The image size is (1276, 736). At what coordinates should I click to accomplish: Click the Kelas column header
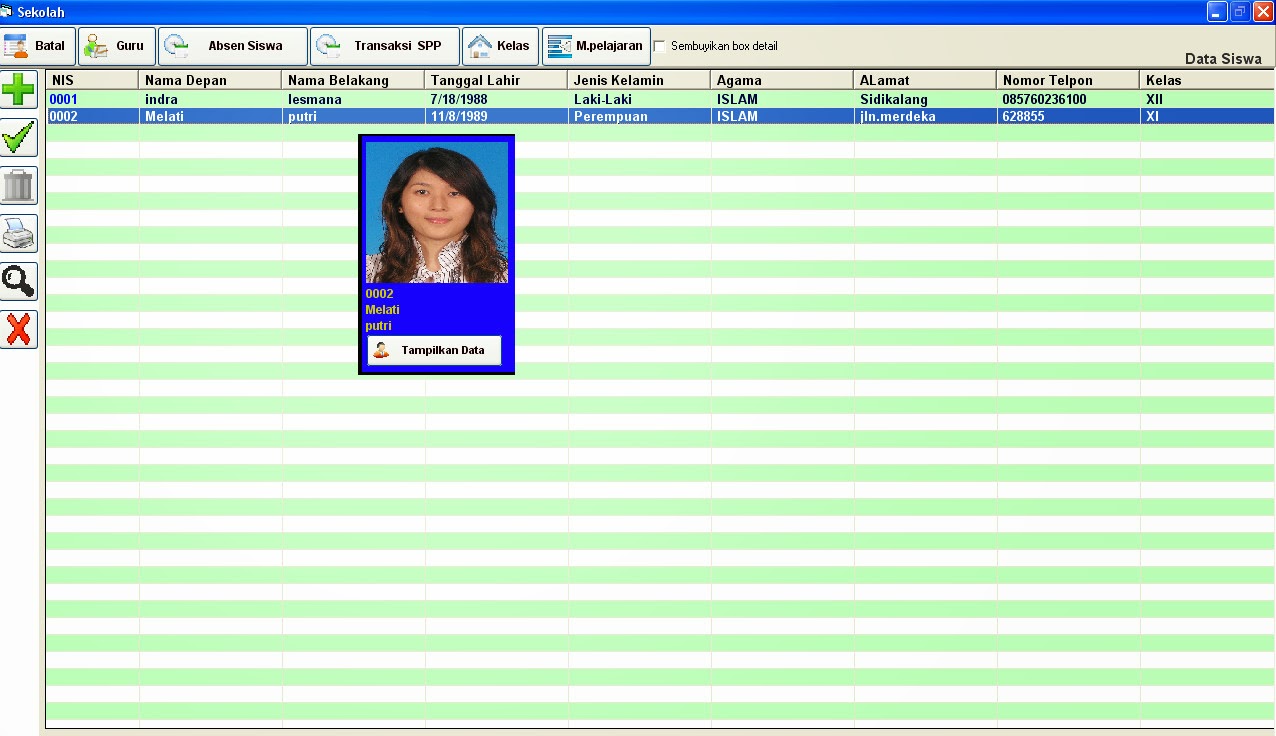coord(1207,80)
